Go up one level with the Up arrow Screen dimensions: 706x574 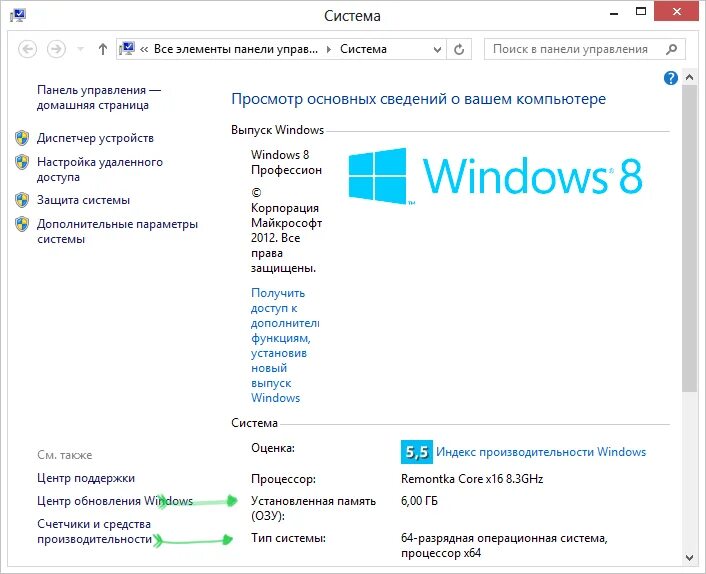tap(103, 49)
